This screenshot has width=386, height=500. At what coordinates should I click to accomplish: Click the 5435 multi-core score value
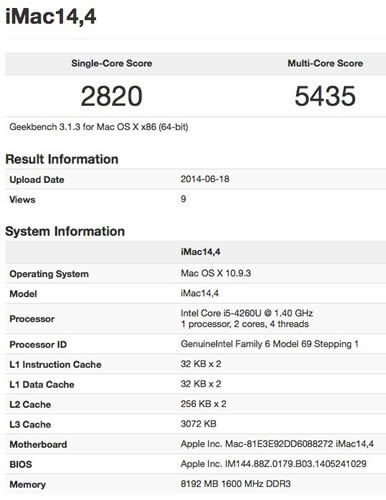325,96
